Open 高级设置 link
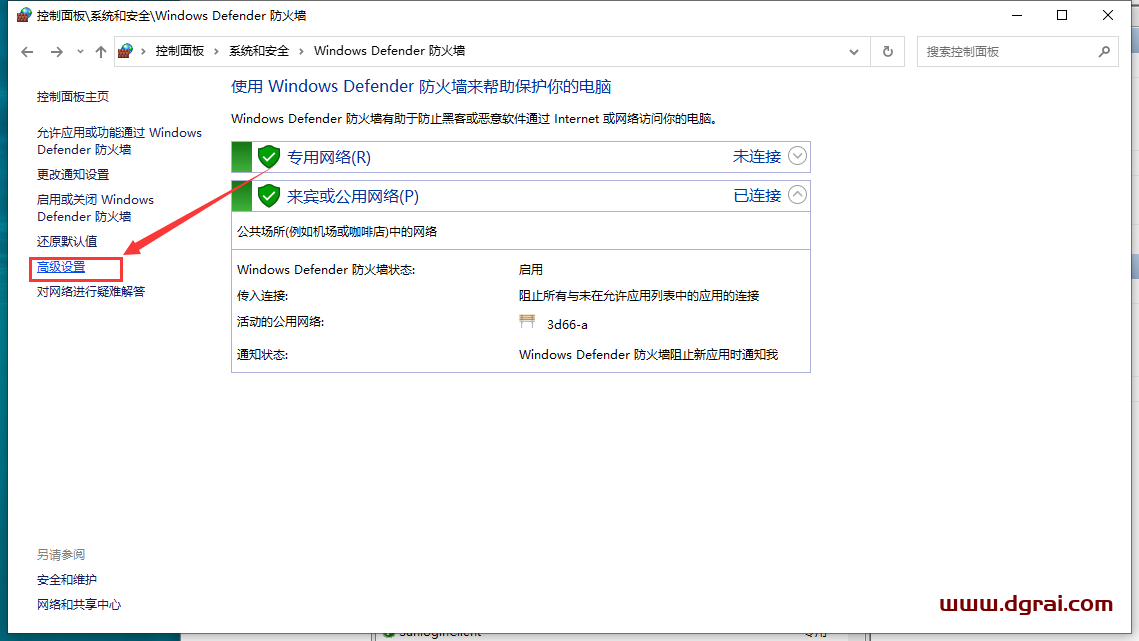This screenshot has width=1139, height=641. 61,267
